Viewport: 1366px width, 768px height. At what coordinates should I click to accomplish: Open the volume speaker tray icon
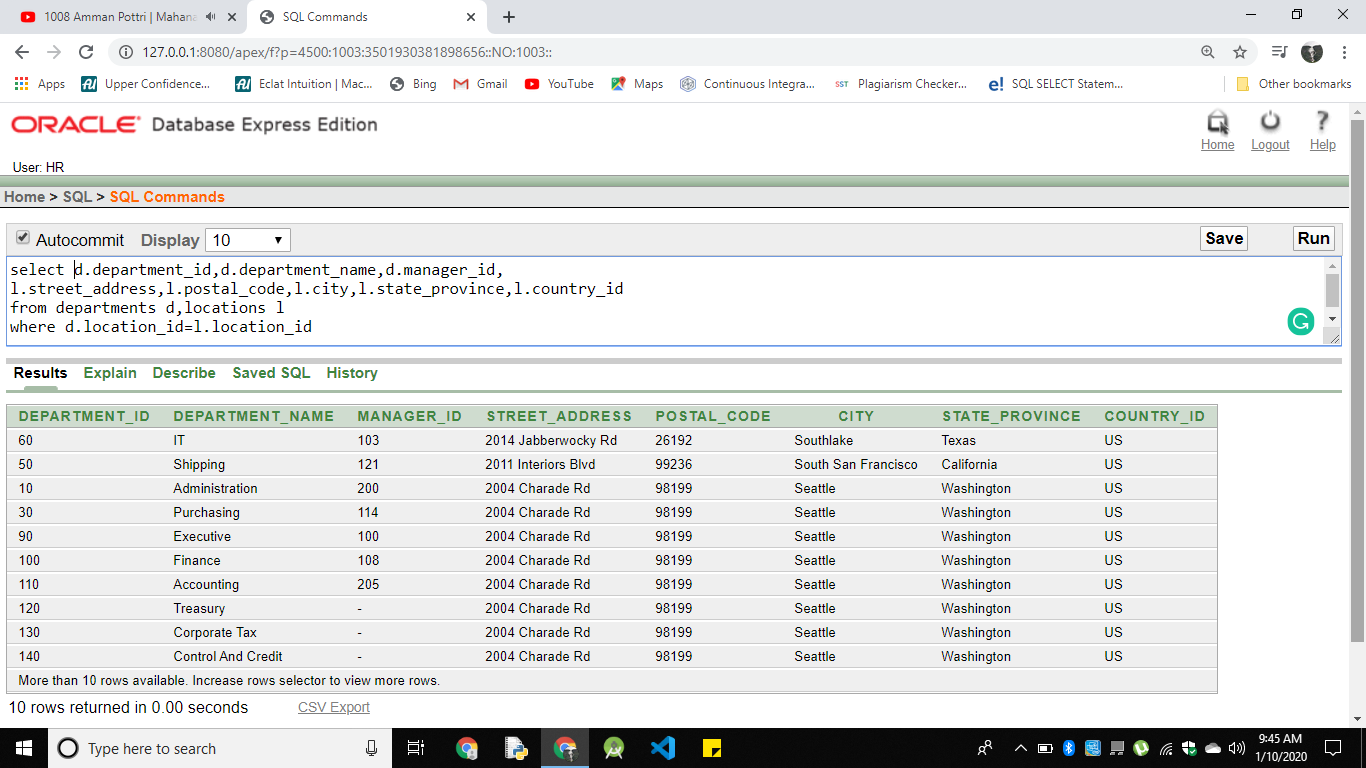[x=1237, y=748]
